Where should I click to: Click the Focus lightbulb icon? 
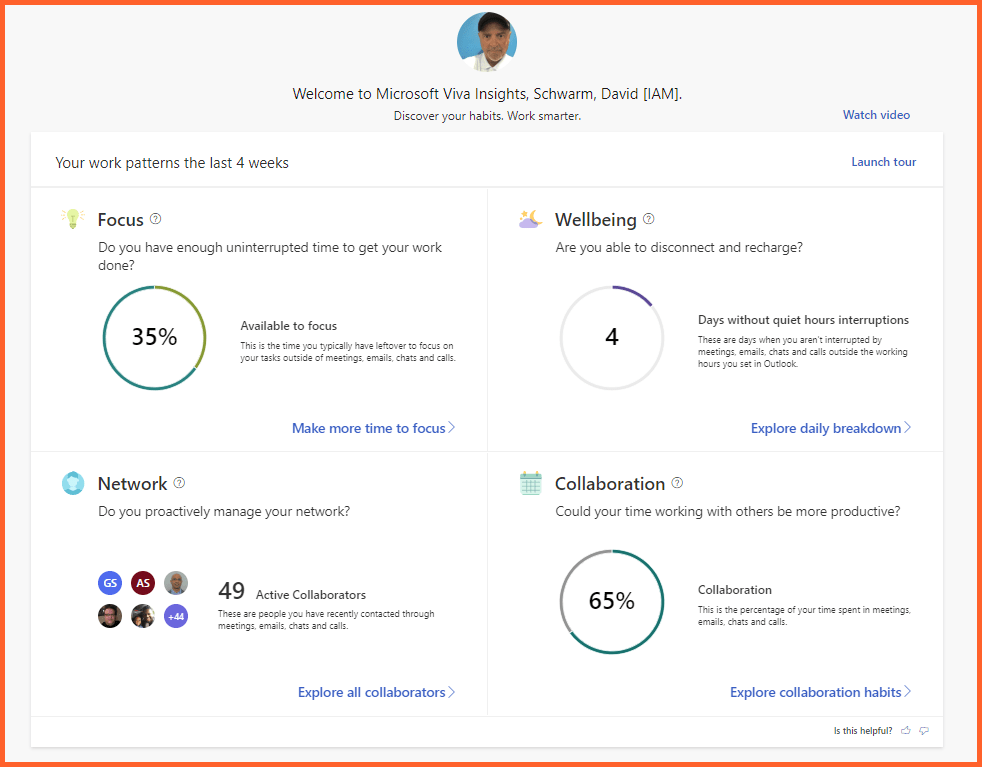click(x=72, y=219)
